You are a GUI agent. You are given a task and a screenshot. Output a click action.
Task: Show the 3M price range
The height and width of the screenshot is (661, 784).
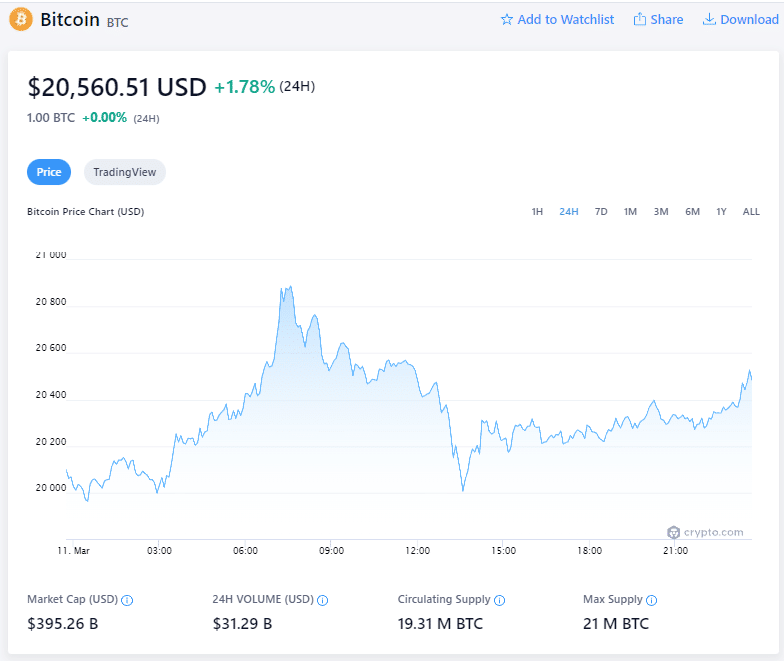(661, 212)
